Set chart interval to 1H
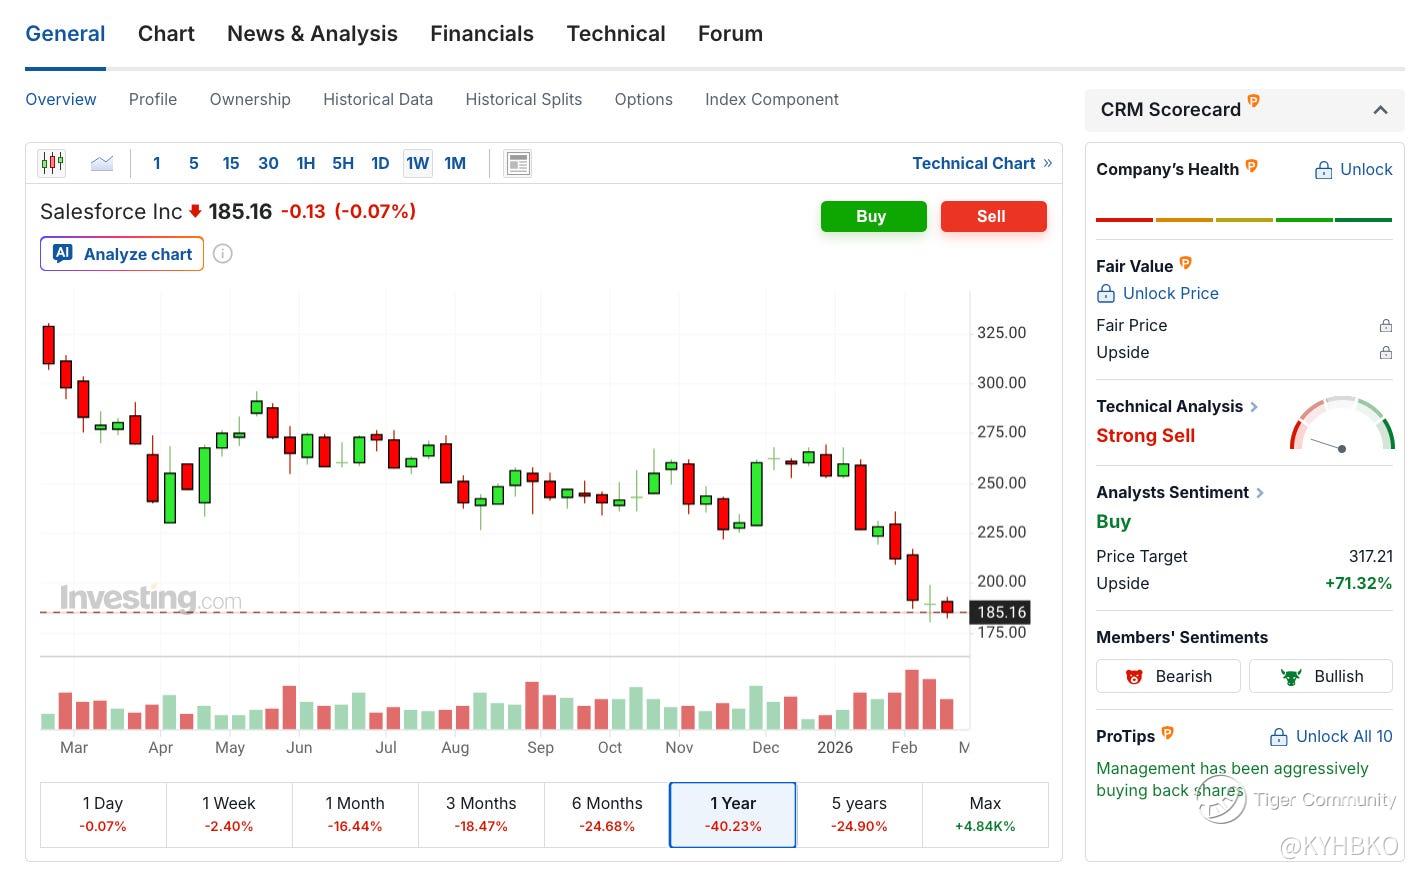This screenshot has width=1426, height=878. click(306, 163)
